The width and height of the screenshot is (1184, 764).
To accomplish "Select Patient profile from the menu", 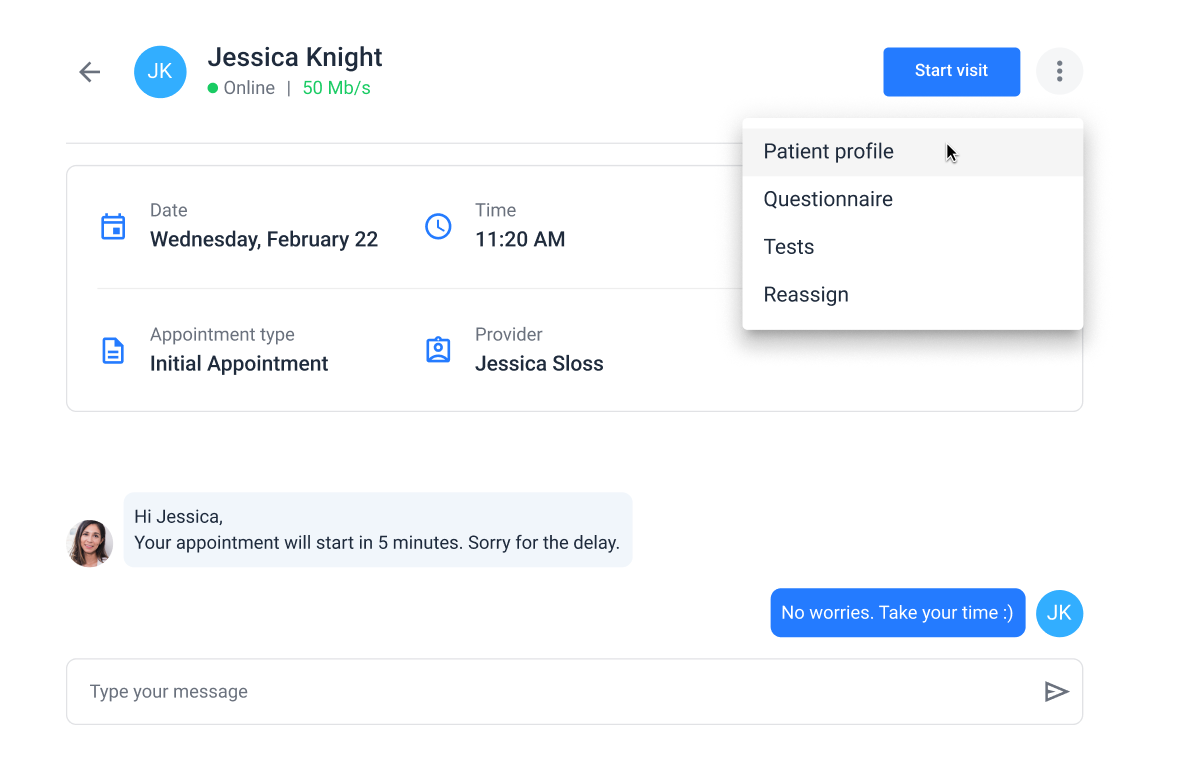I will pos(828,152).
